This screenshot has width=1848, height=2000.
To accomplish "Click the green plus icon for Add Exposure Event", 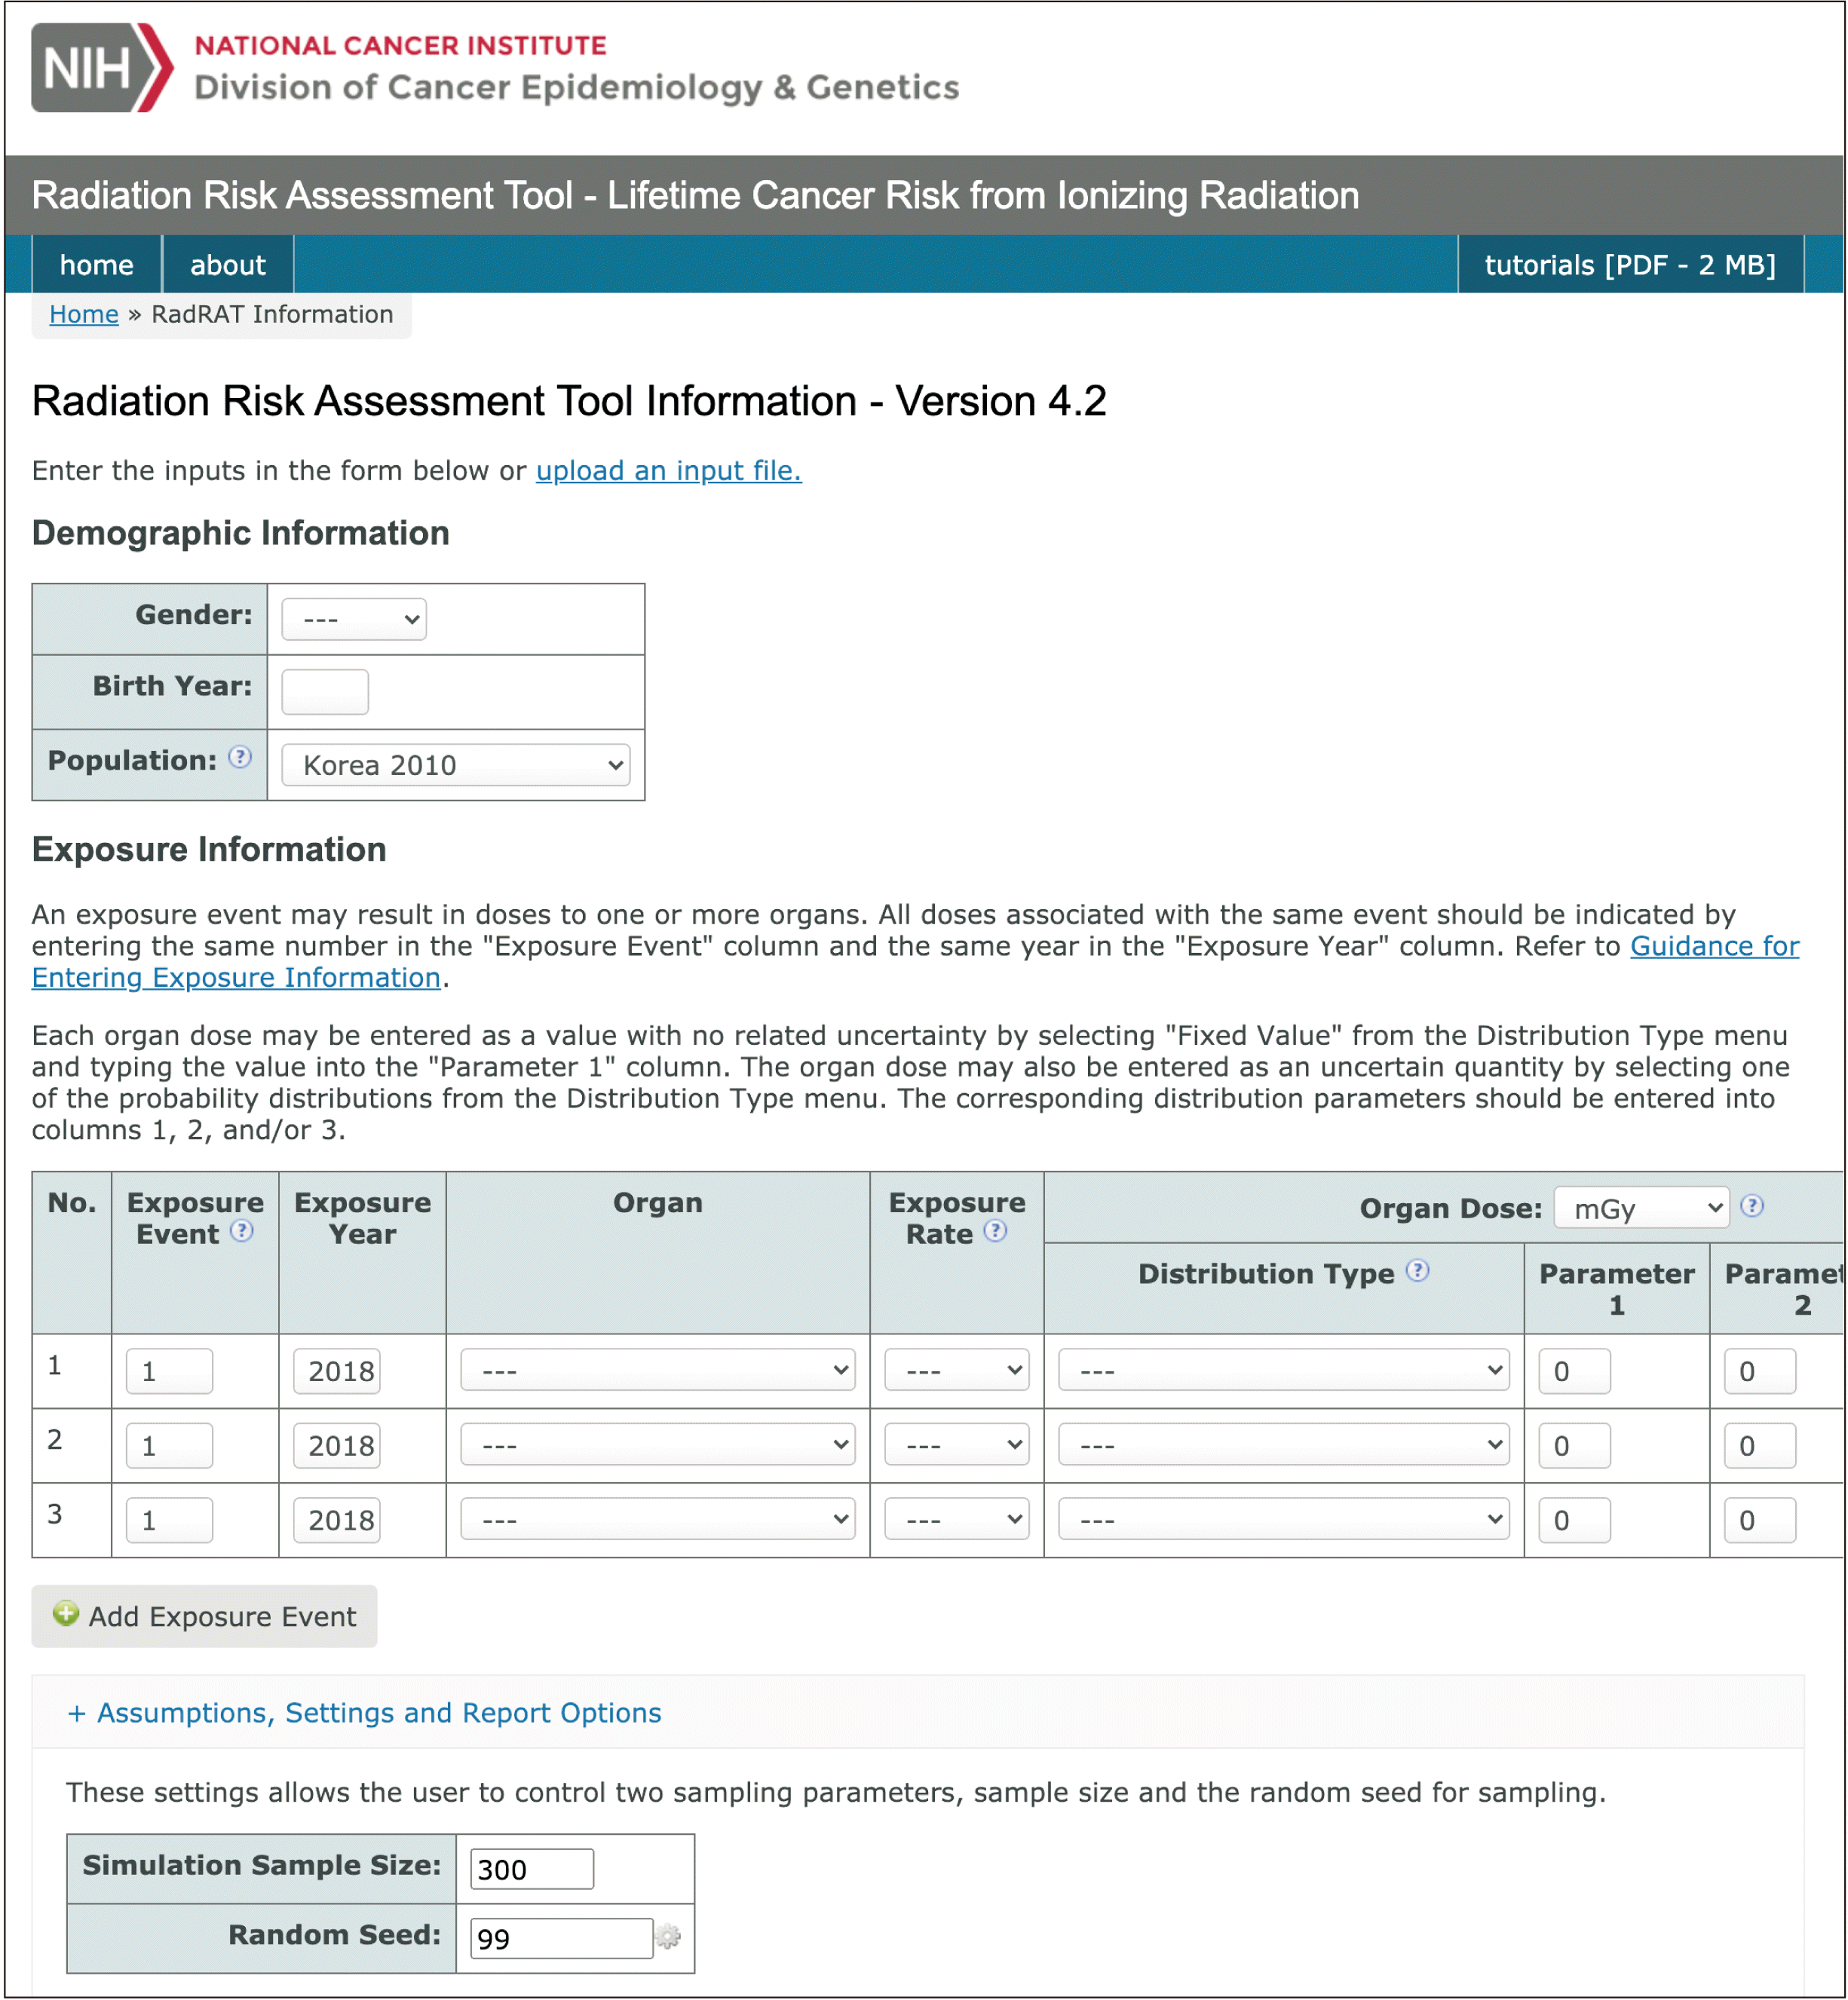I will click(66, 1614).
